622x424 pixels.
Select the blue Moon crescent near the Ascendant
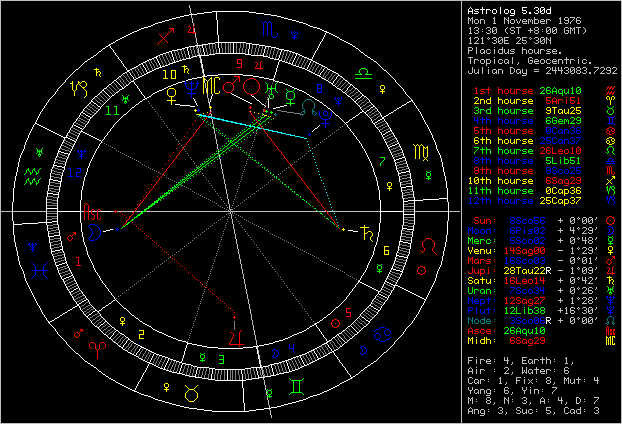(94, 232)
